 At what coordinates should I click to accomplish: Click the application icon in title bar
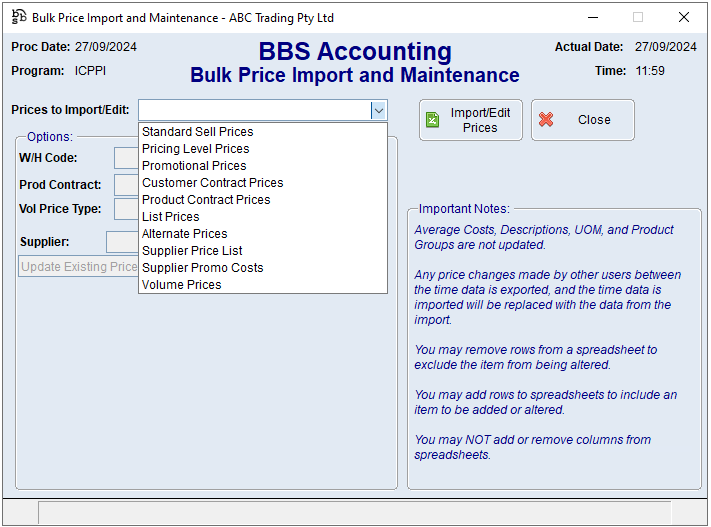pyautogui.click(x=18, y=17)
